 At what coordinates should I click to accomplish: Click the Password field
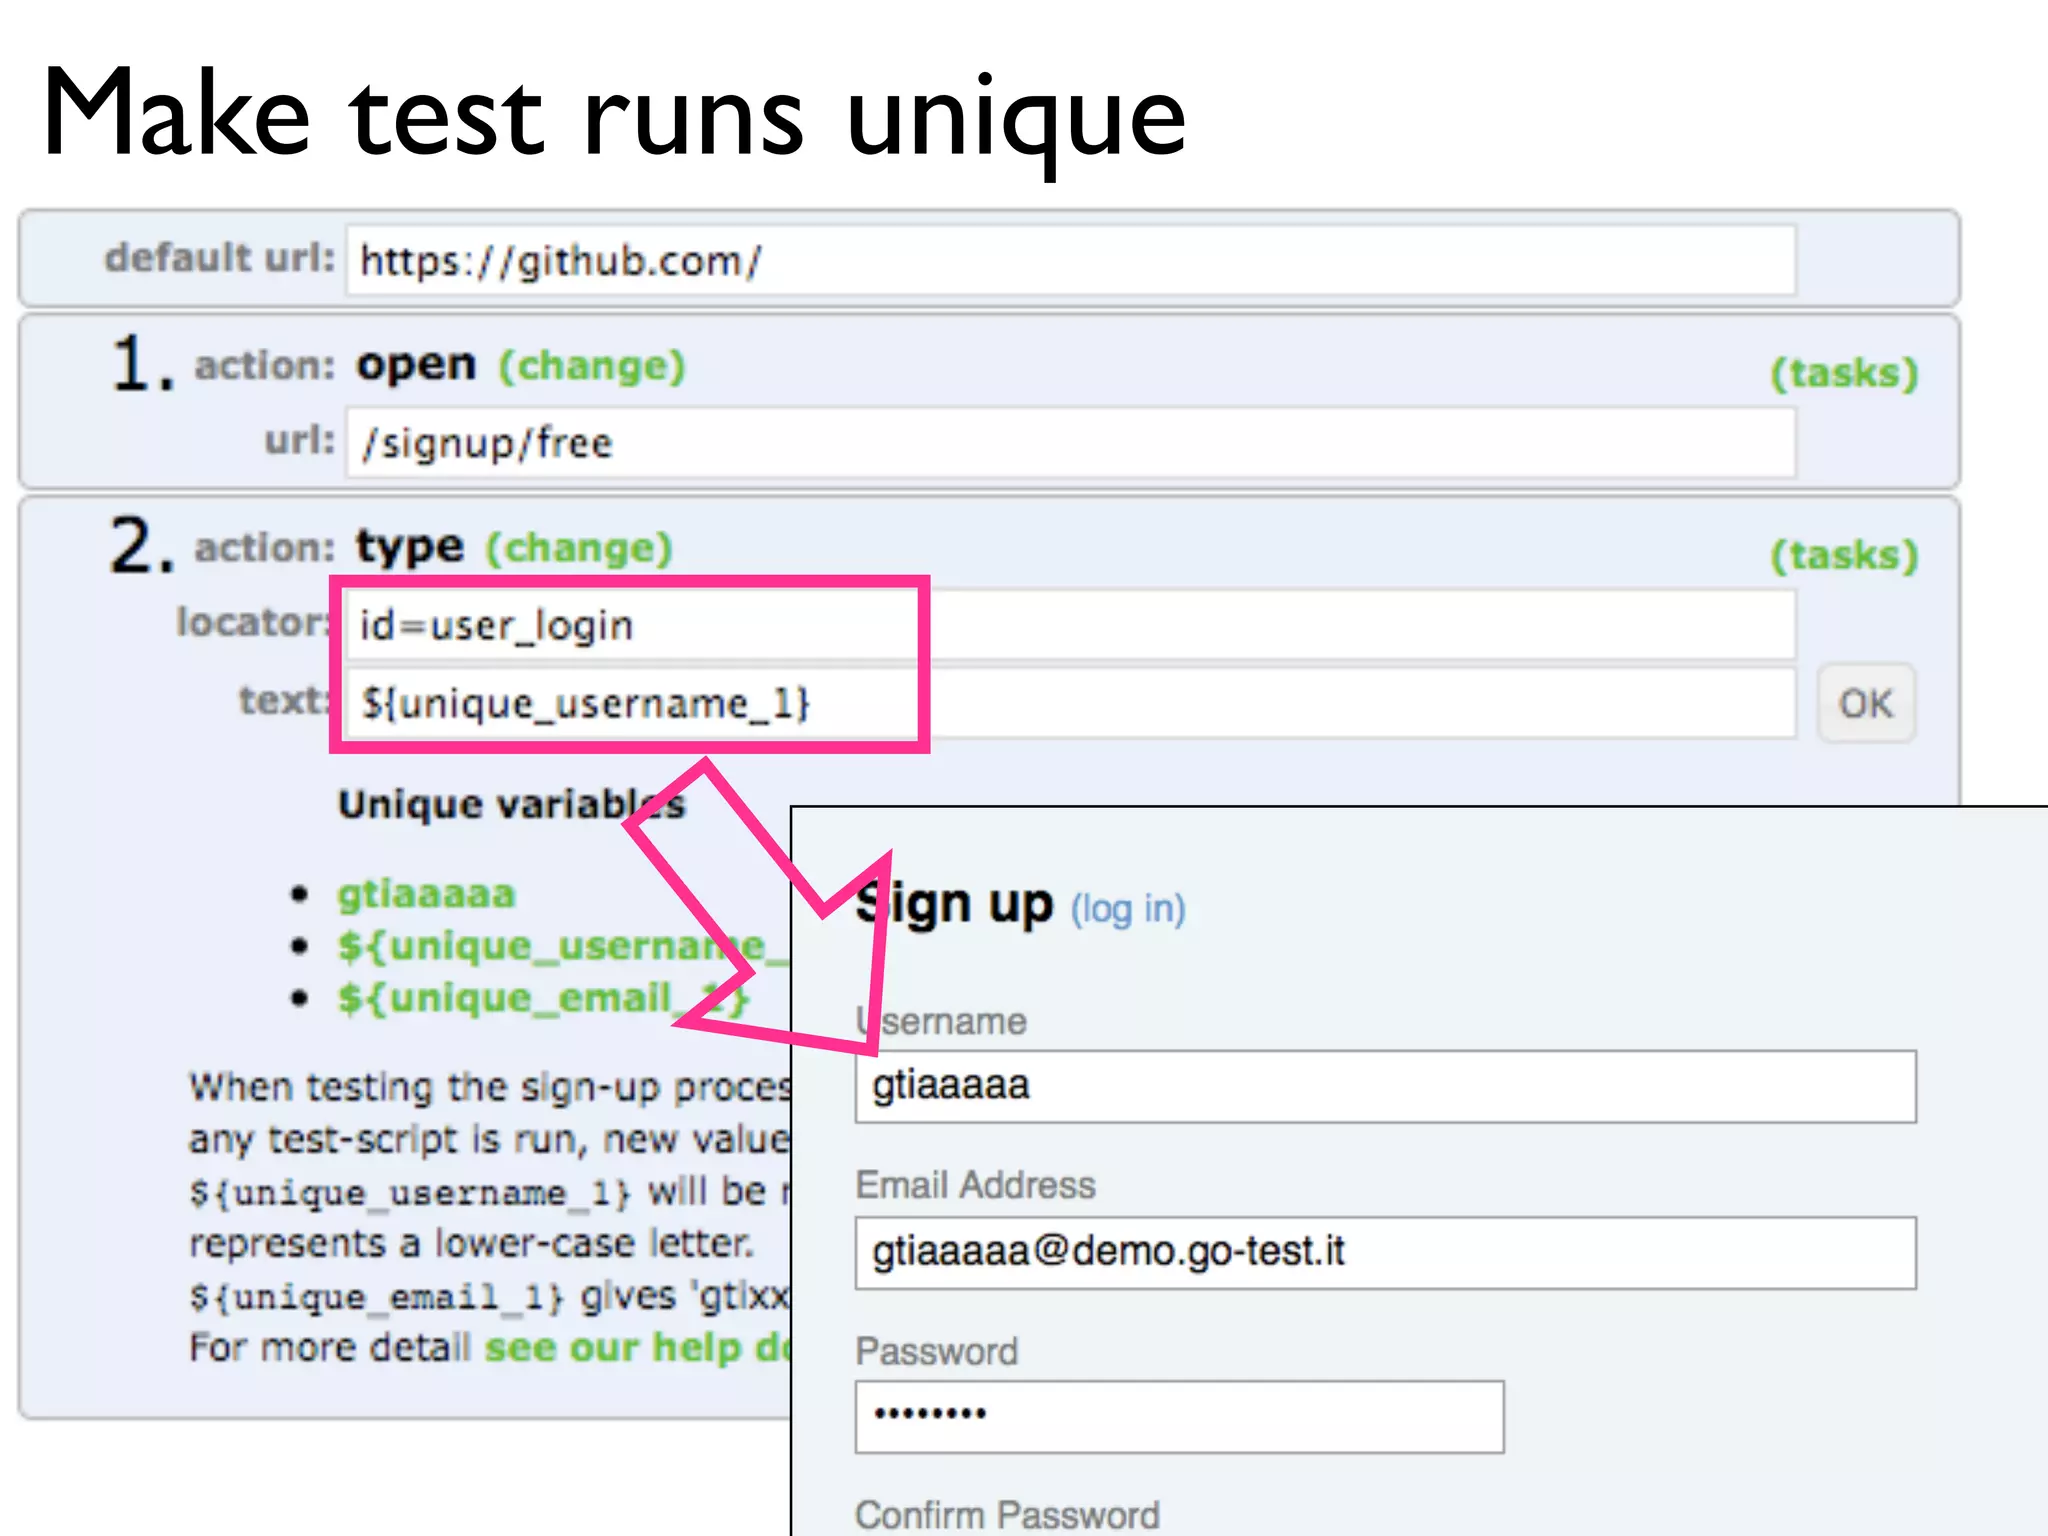[1179, 1417]
